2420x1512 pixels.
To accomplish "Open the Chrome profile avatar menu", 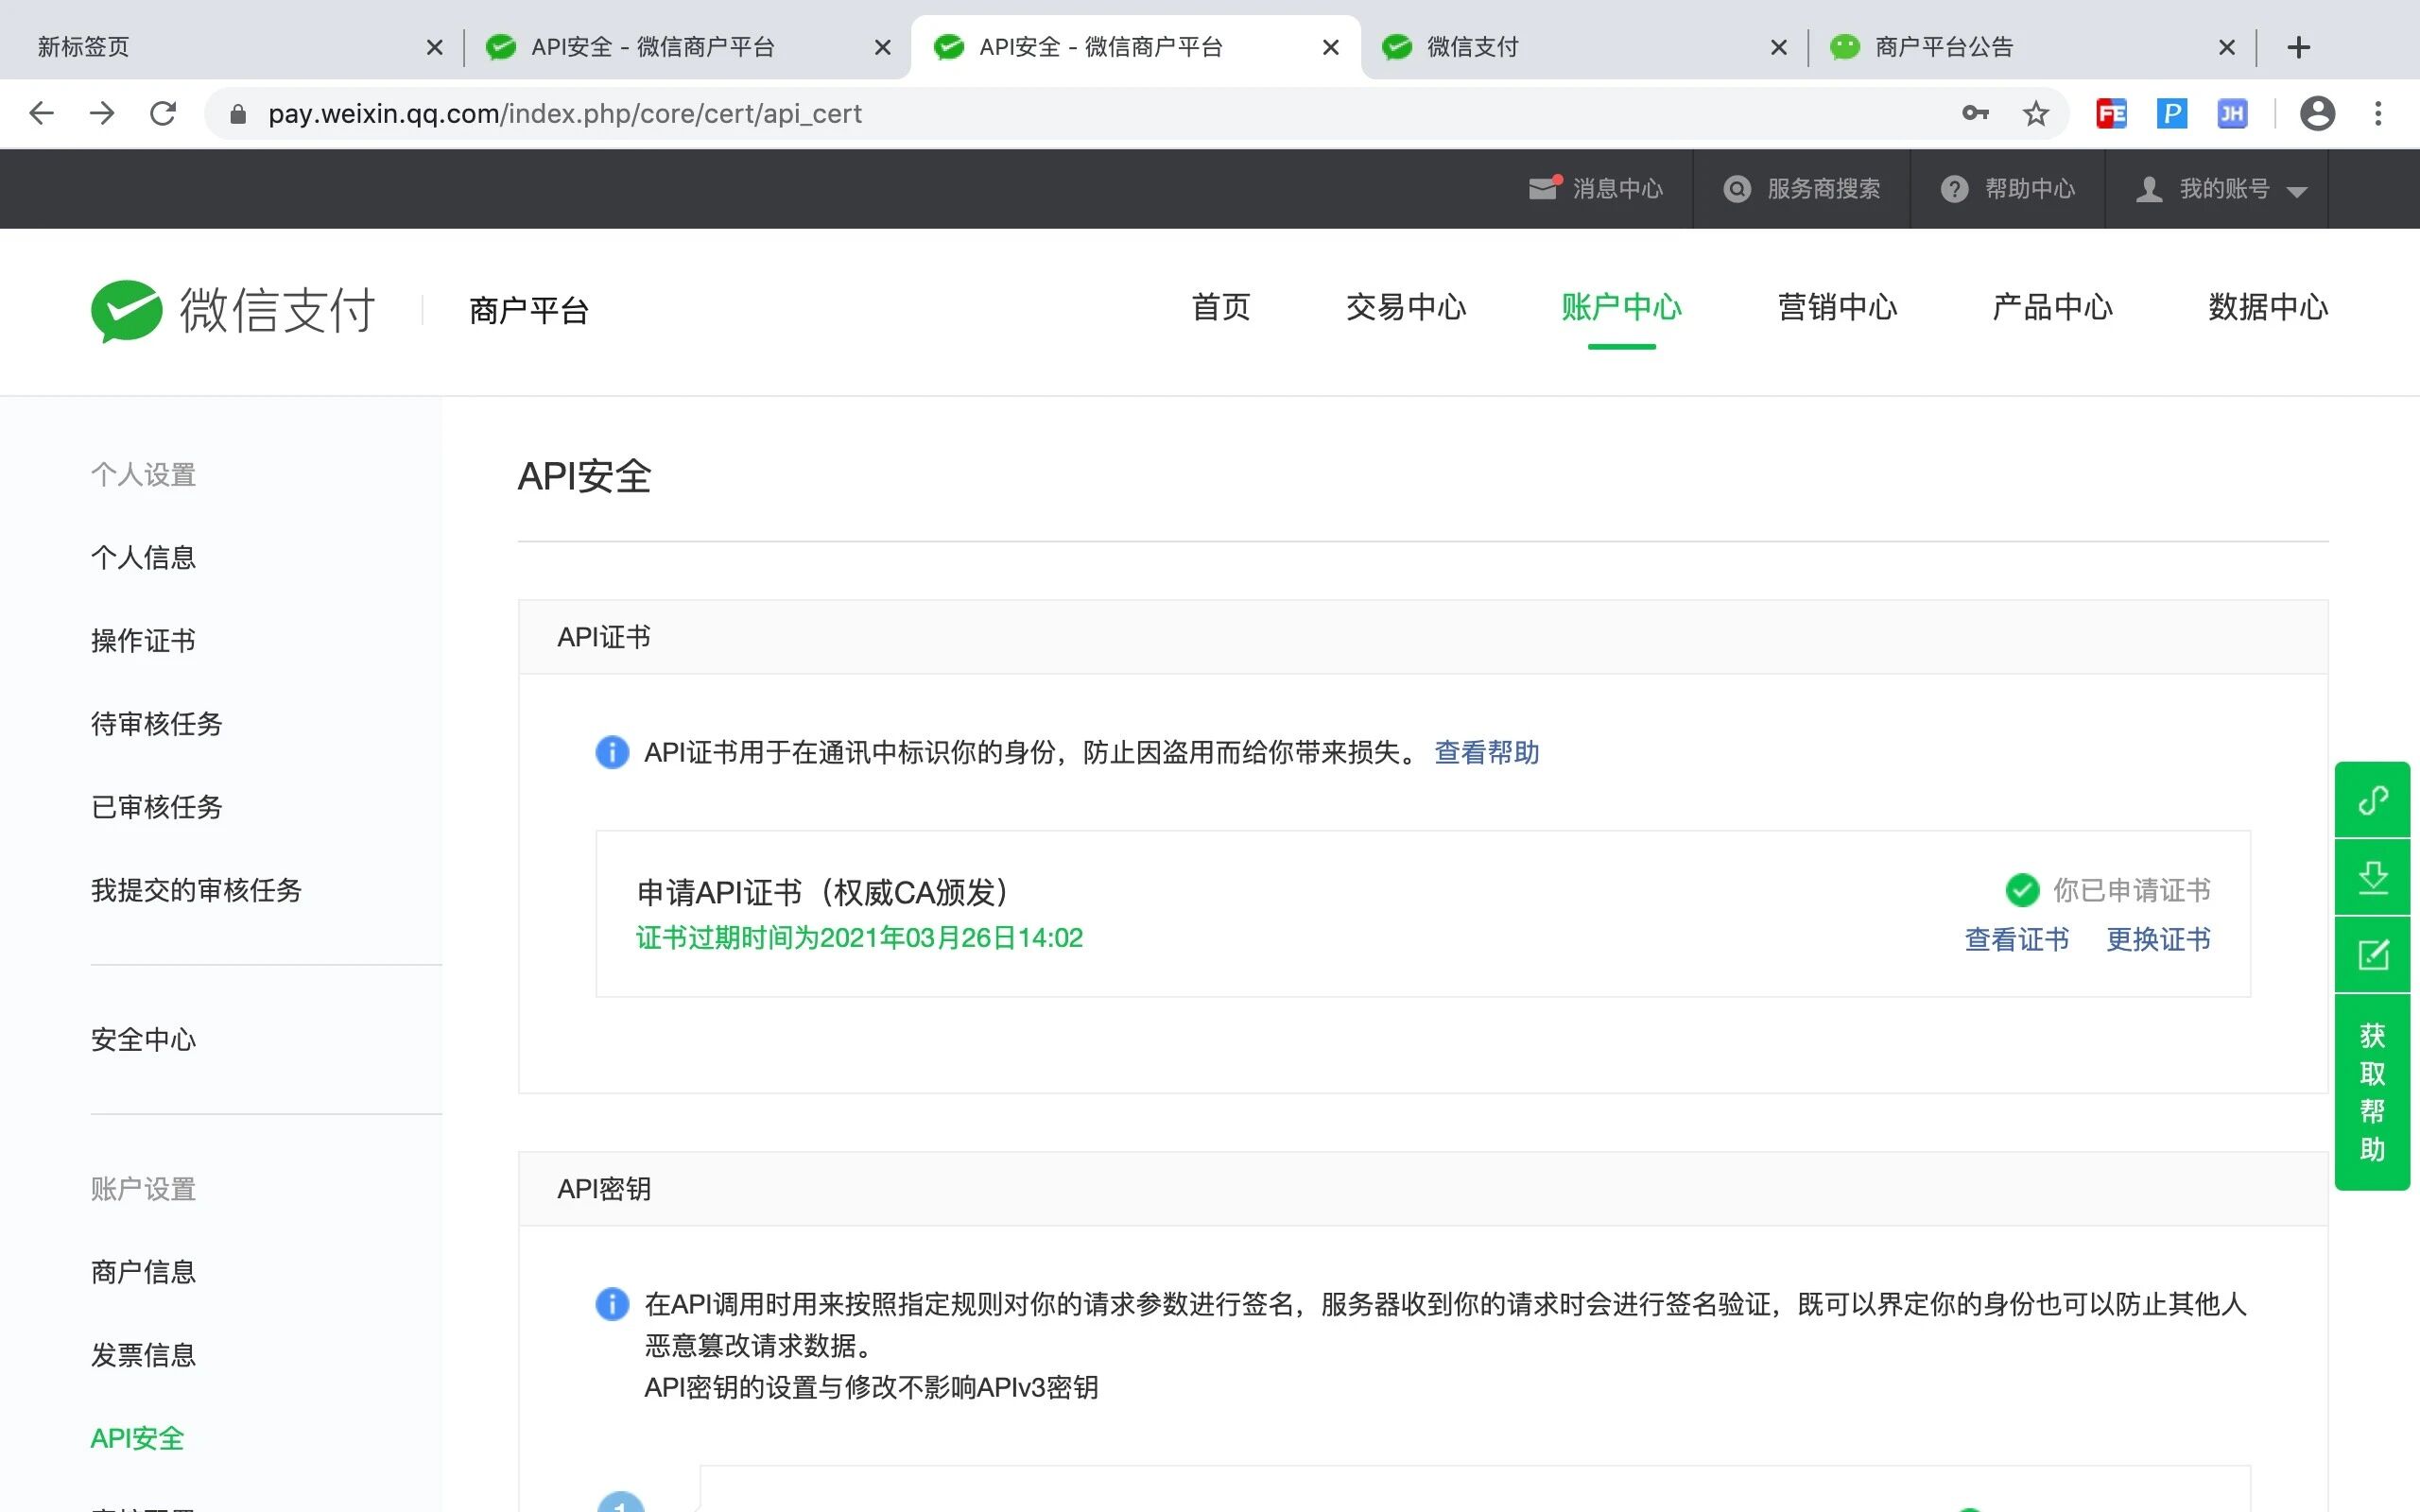I will tap(2317, 114).
